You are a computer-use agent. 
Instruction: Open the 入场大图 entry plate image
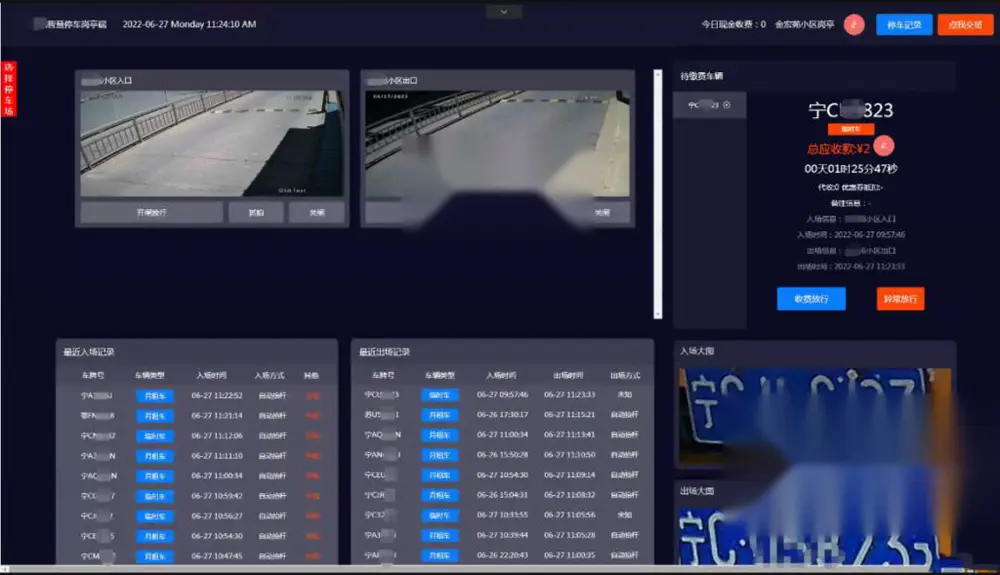[x=814, y=418]
